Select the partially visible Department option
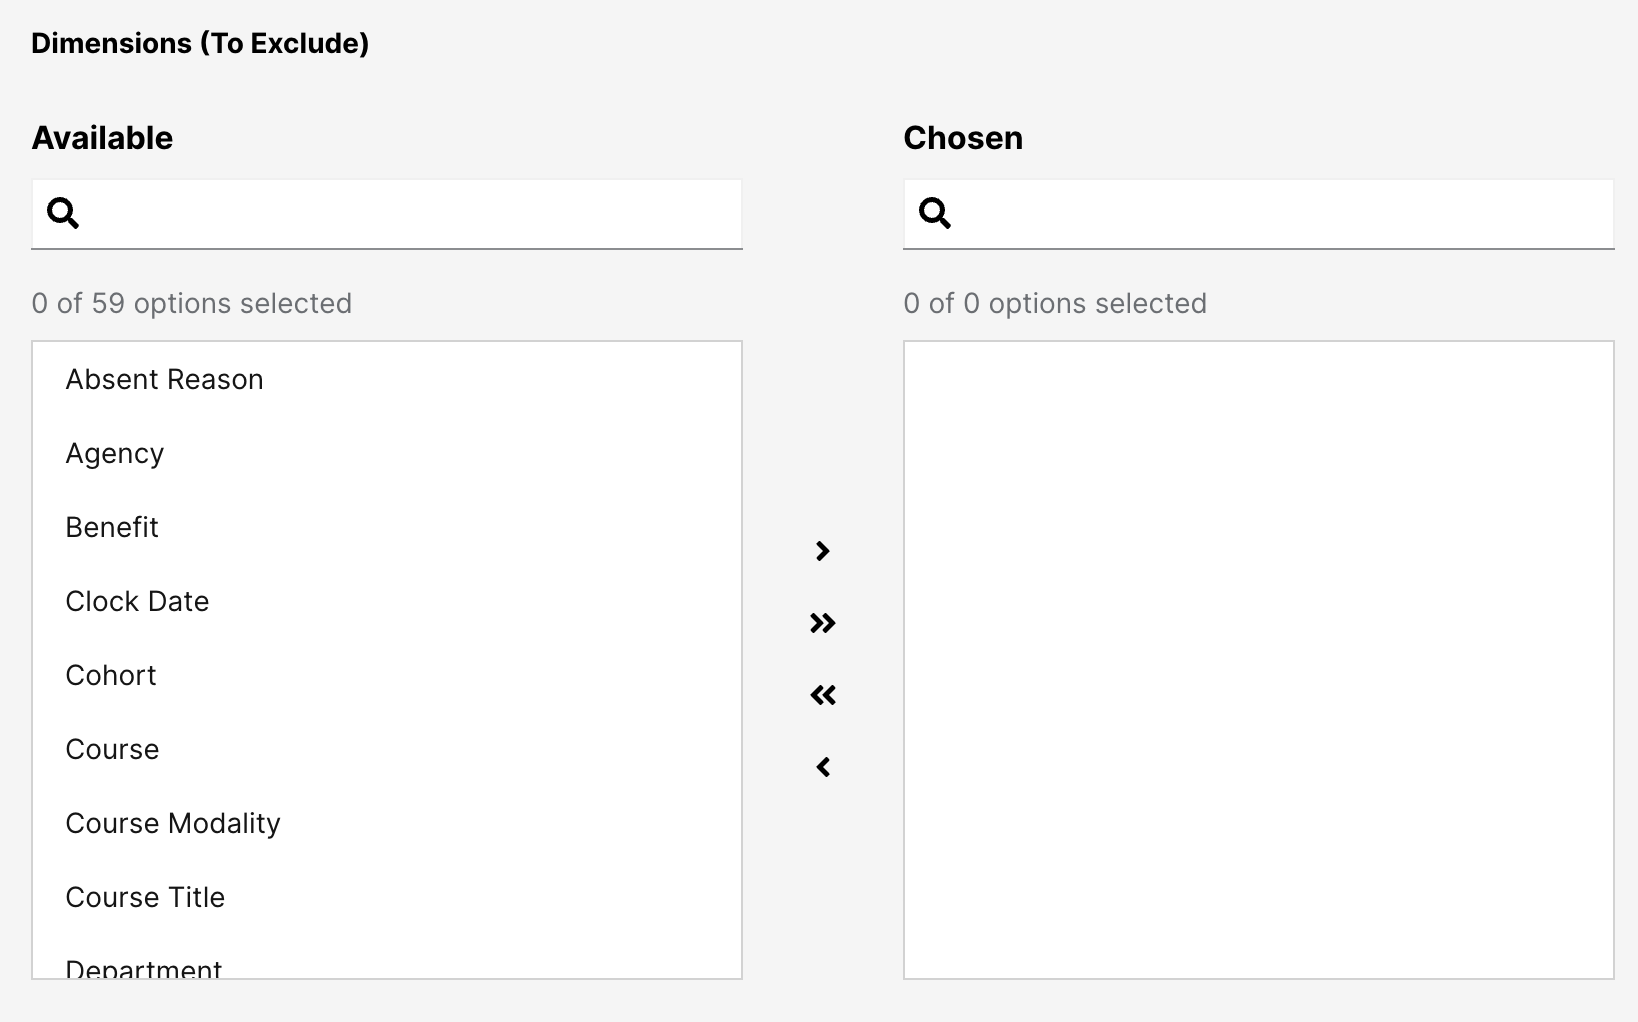Image resolution: width=1638 pixels, height=1022 pixels. pyautogui.click(x=144, y=968)
